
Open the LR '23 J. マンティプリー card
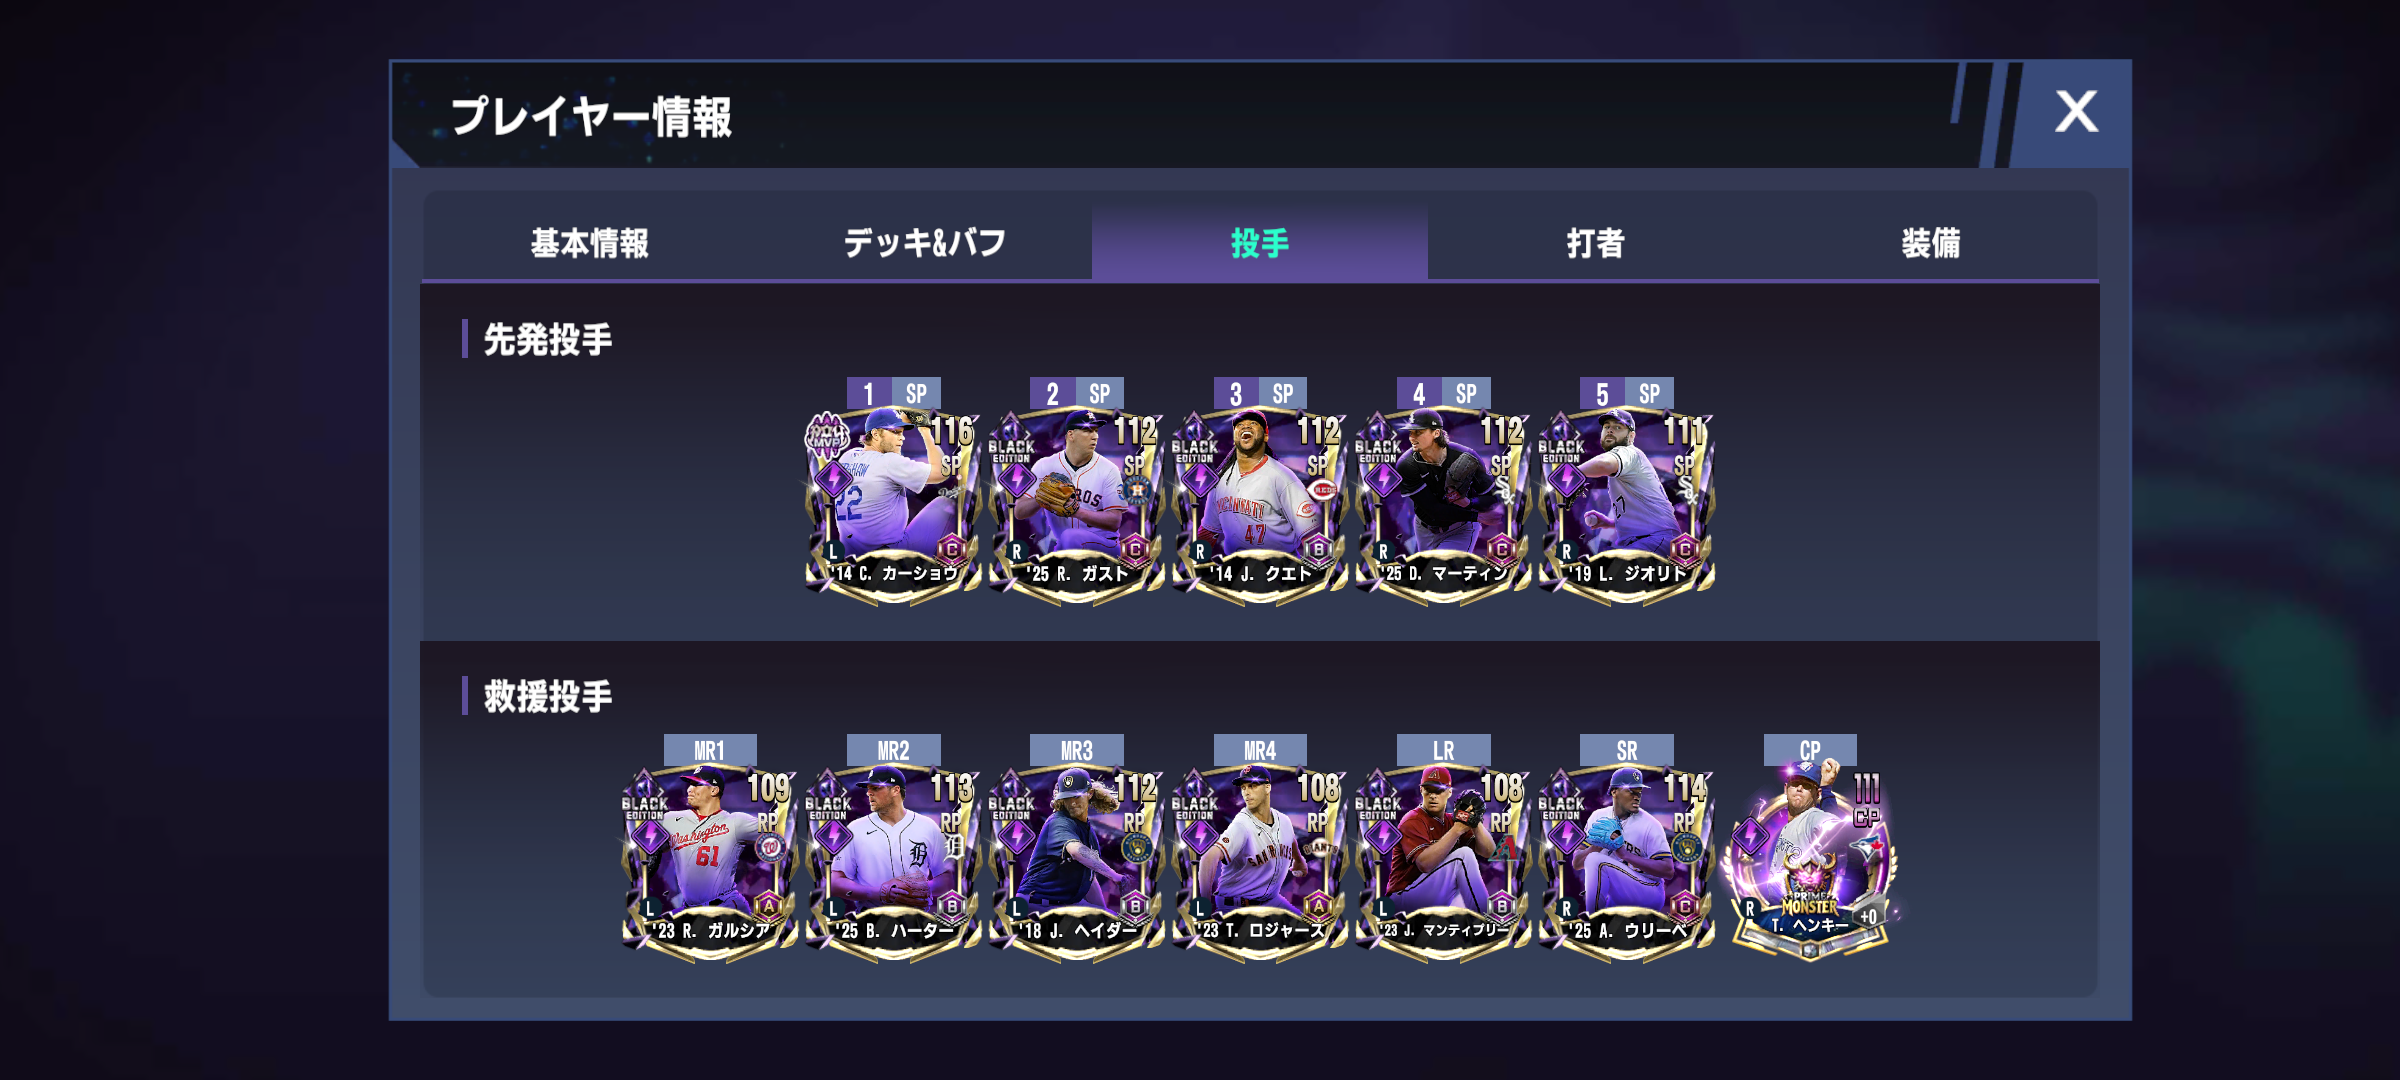(1443, 860)
